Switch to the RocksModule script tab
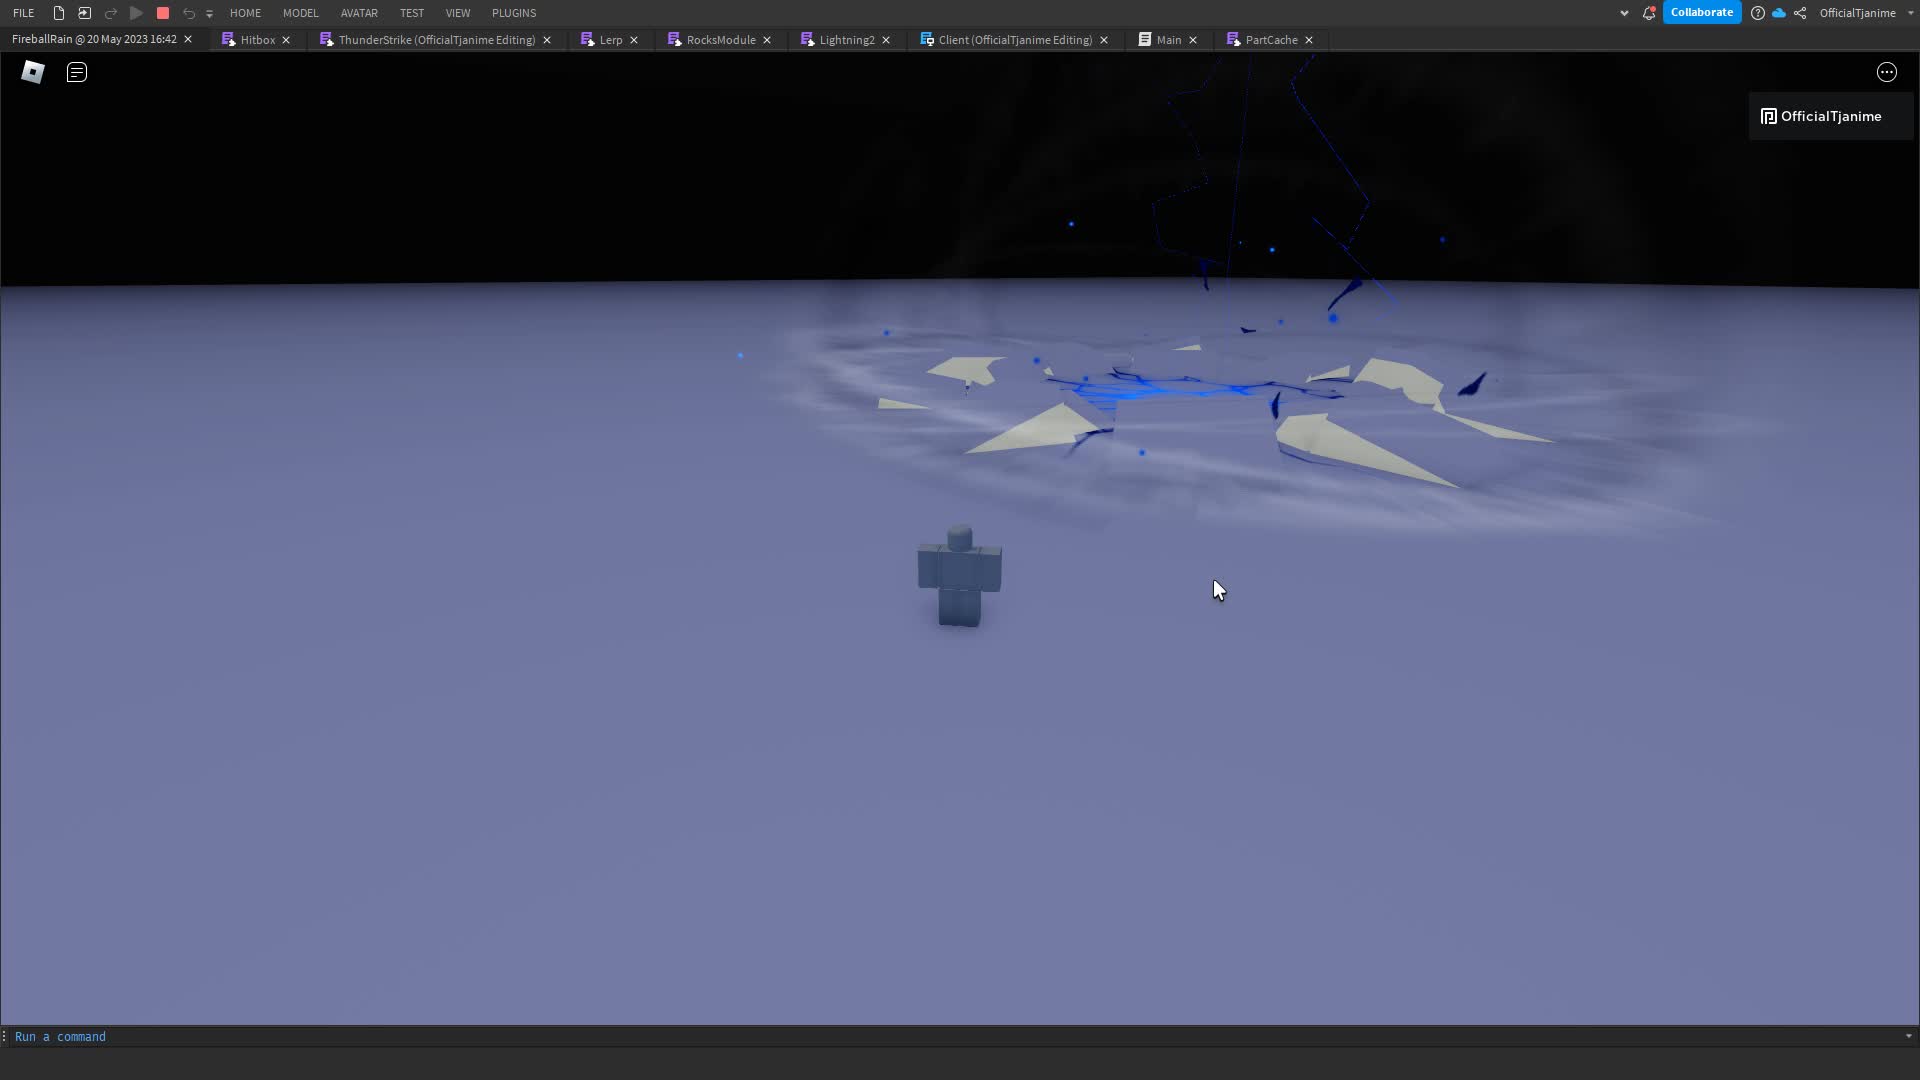The height and width of the screenshot is (1080, 1920). click(720, 40)
